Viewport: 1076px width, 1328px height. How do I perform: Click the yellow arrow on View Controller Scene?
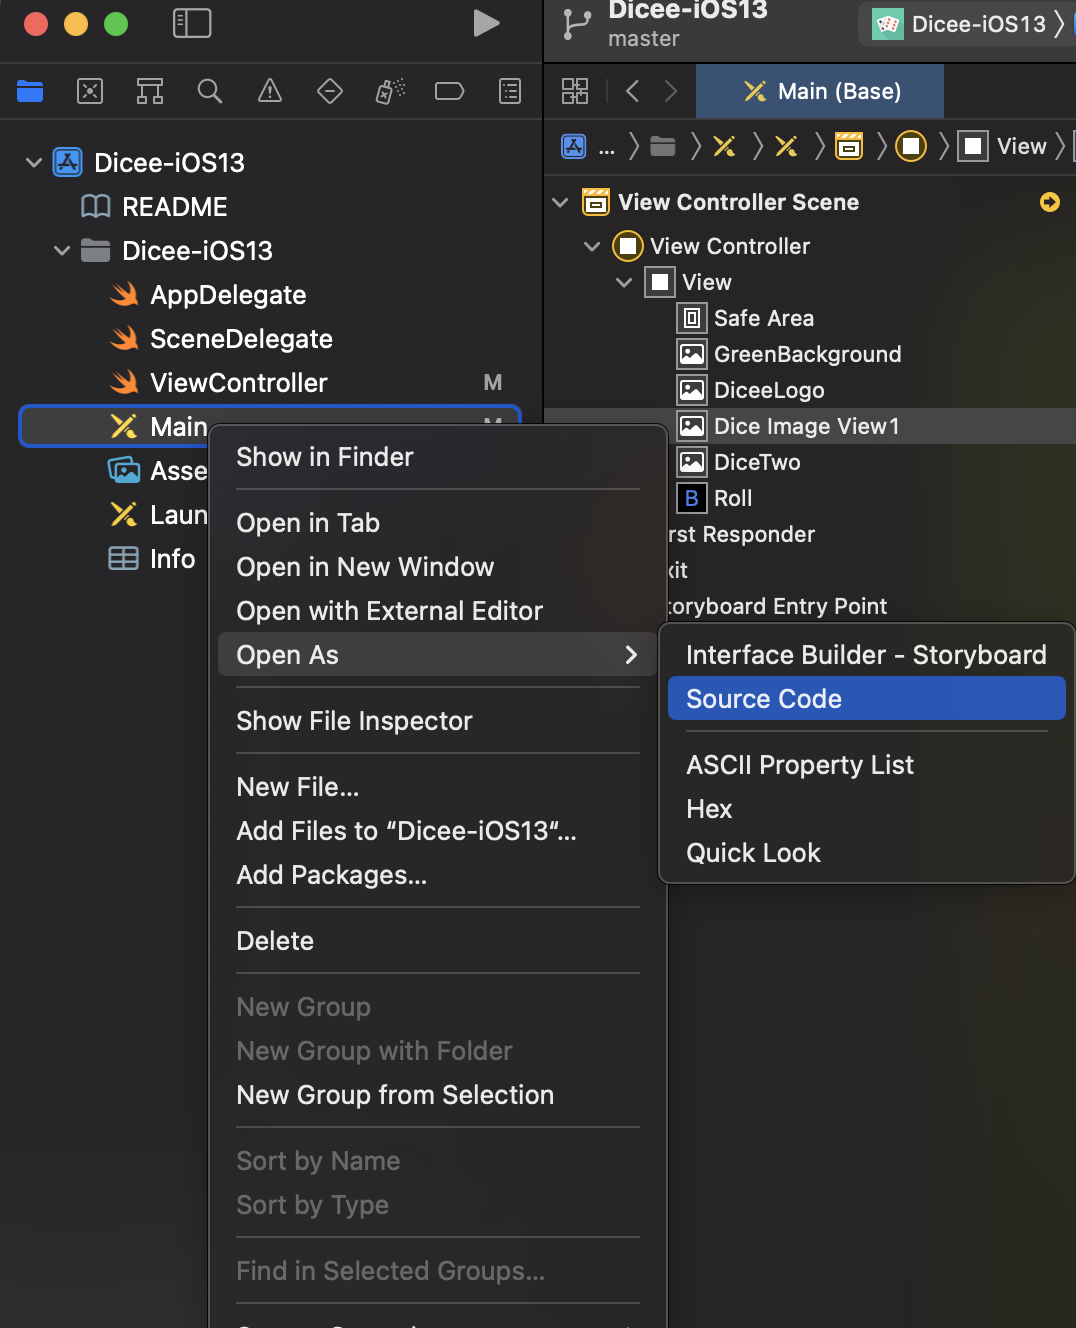[x=1050, y=203]
